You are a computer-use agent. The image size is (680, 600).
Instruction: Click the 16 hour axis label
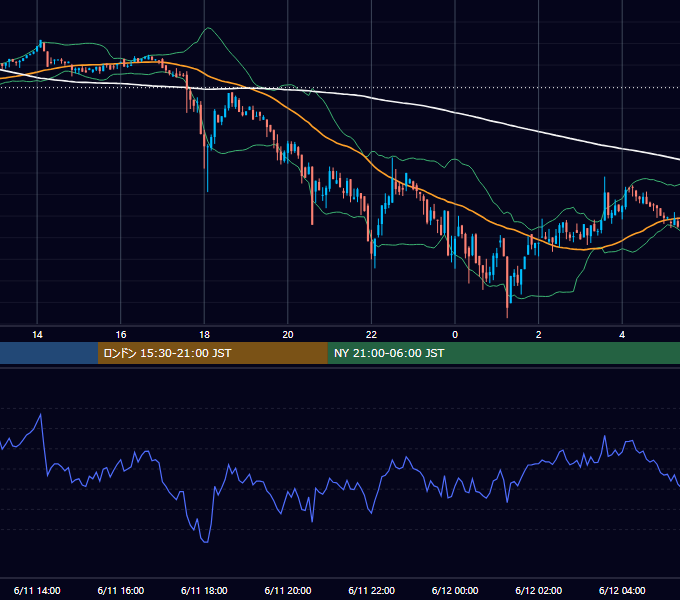121,335
